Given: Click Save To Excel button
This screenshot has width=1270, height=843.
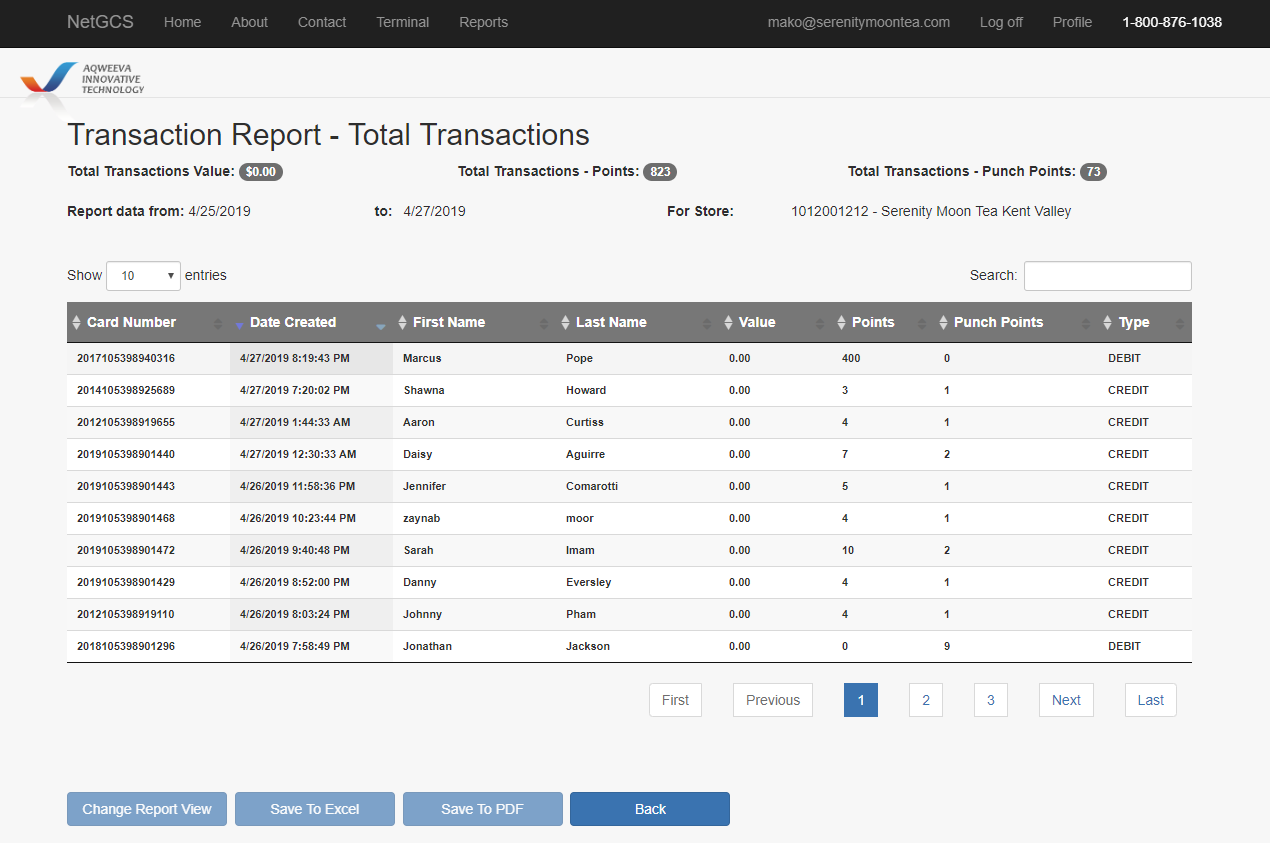Looking at the screenshot, I should coord(315,809).
